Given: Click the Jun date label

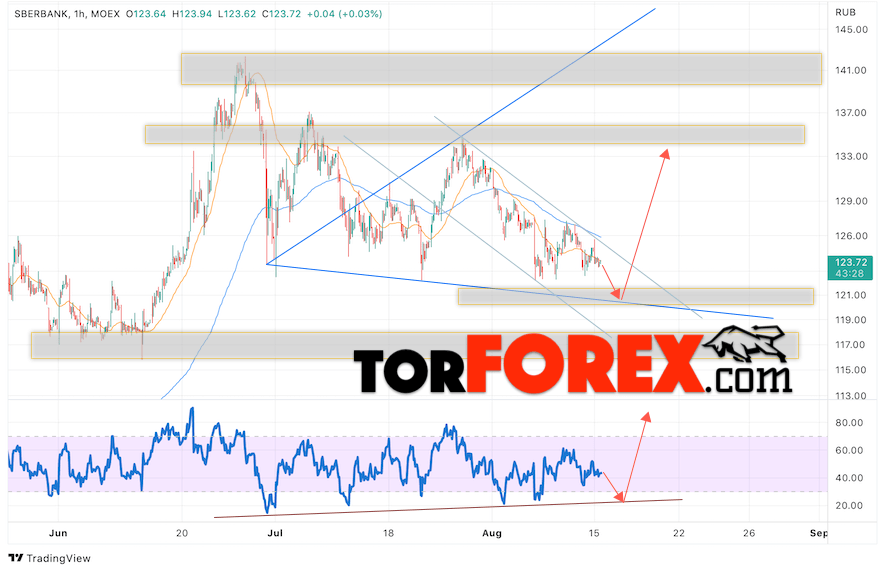Looking at the screenshot, I should (58, 533).
